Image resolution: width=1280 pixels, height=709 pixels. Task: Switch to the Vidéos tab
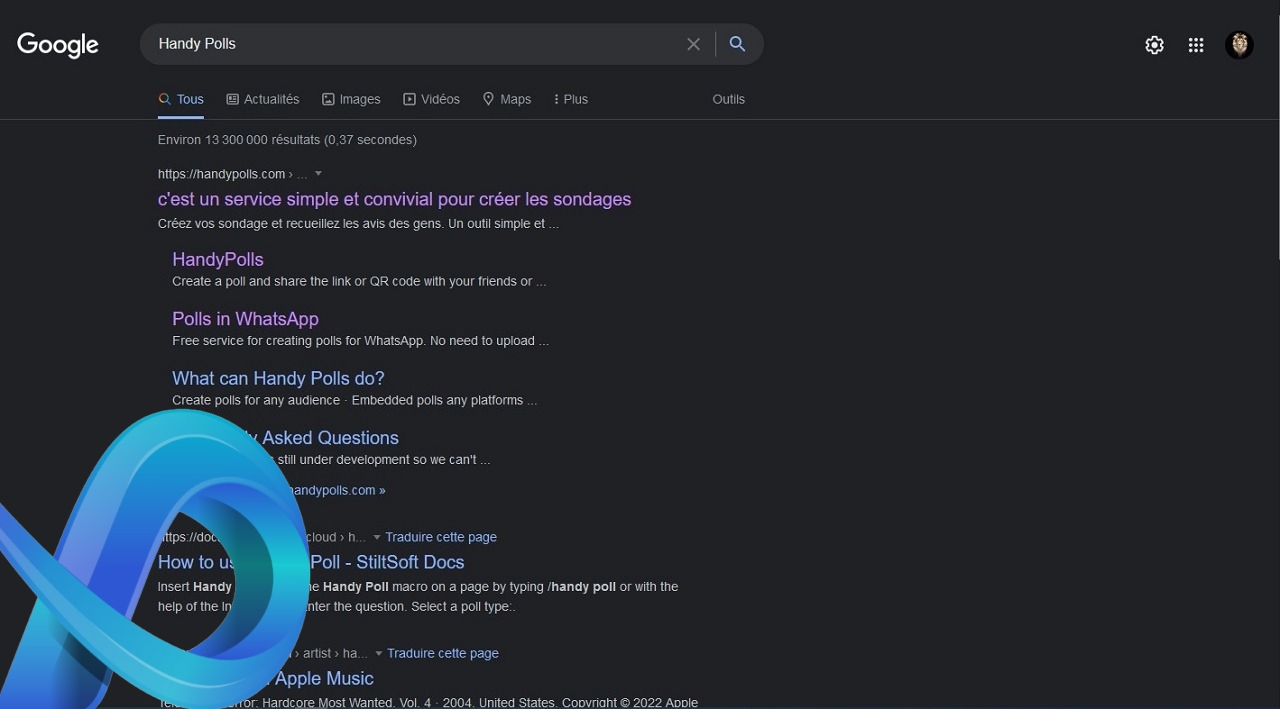(x=431, y=99)
